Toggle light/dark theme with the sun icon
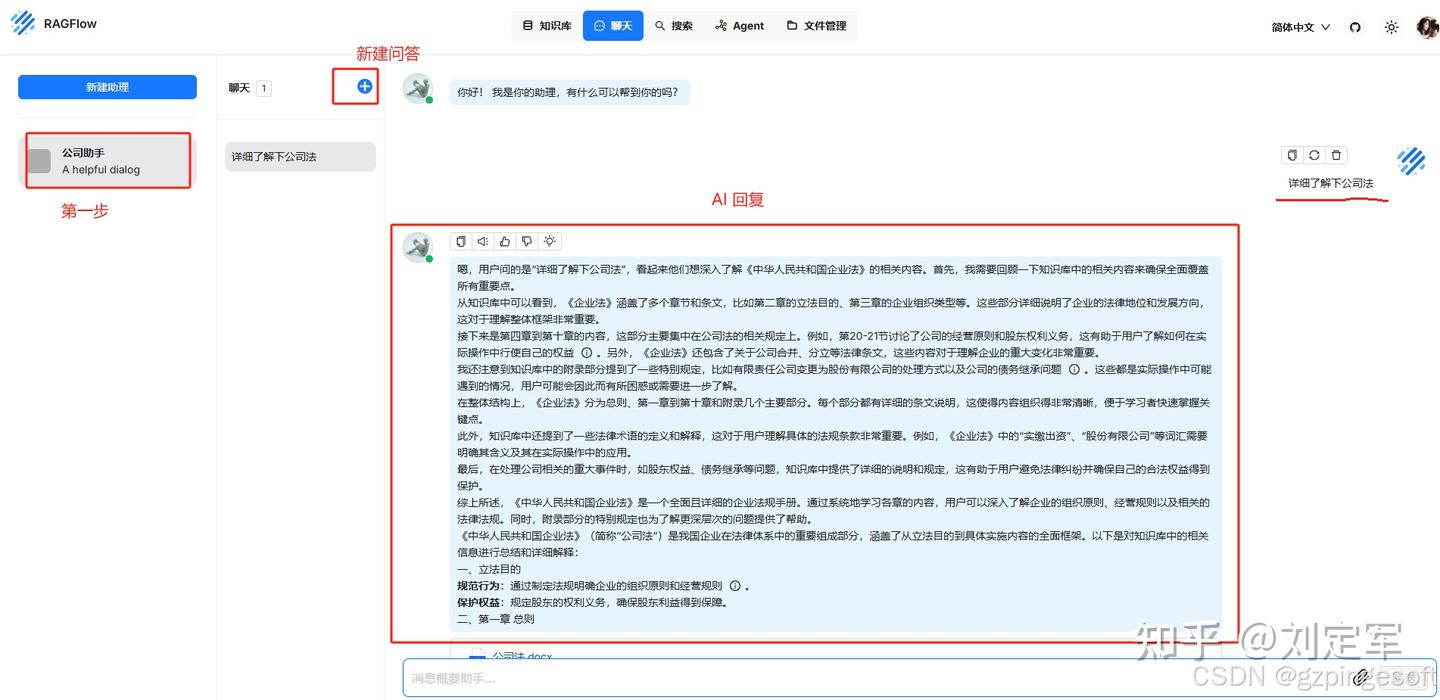Viewport: 1440px width, 700px height. click(x=1391, y=27)
